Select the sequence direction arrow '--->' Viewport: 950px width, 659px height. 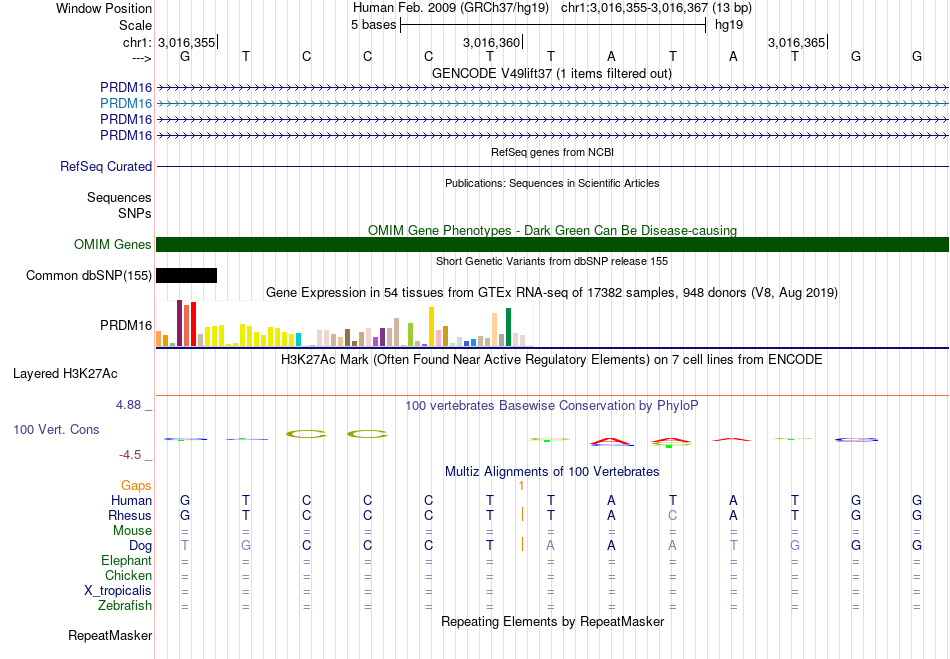click(x=142, y=58)
